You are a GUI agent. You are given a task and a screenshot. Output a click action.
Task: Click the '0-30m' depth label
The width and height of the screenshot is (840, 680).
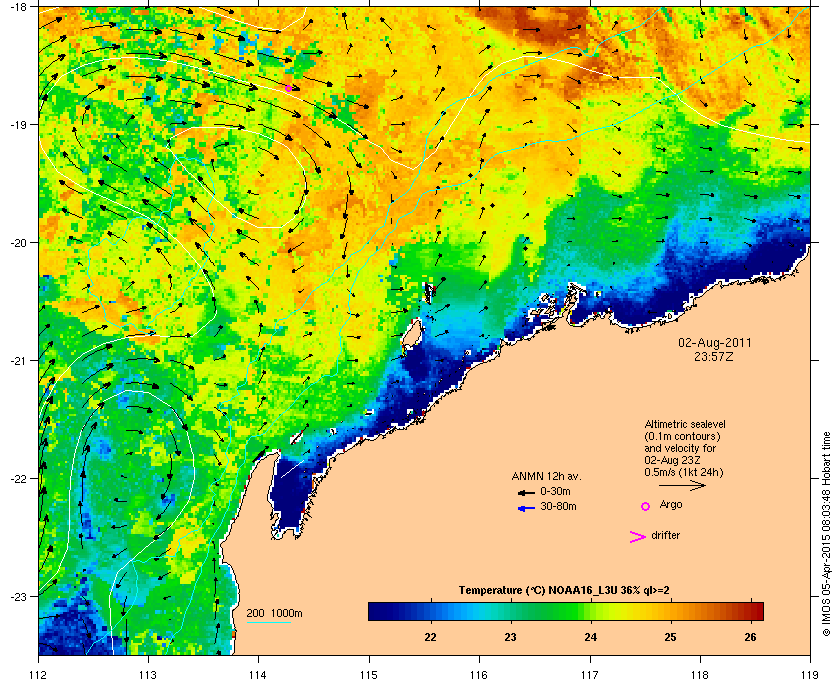coord(555,491)
